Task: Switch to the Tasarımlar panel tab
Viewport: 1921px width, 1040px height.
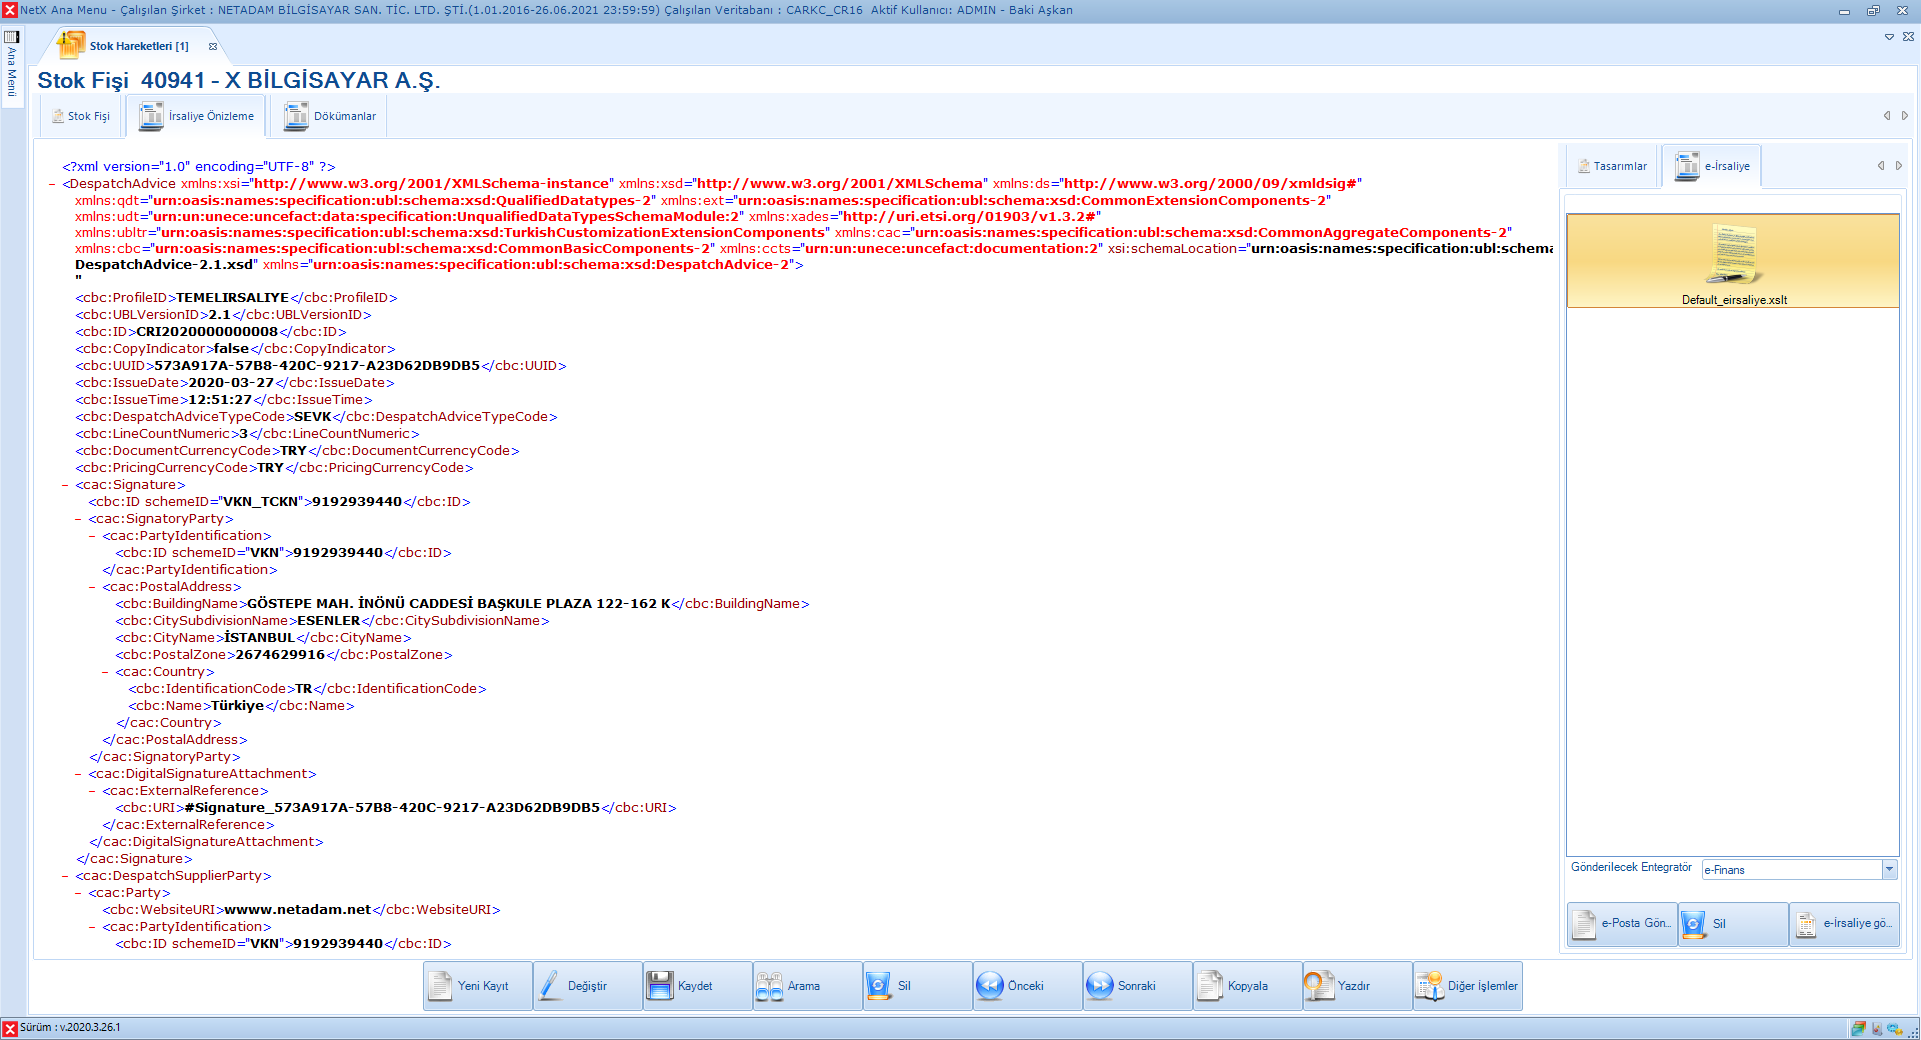Action: (x=1611, y=166)
